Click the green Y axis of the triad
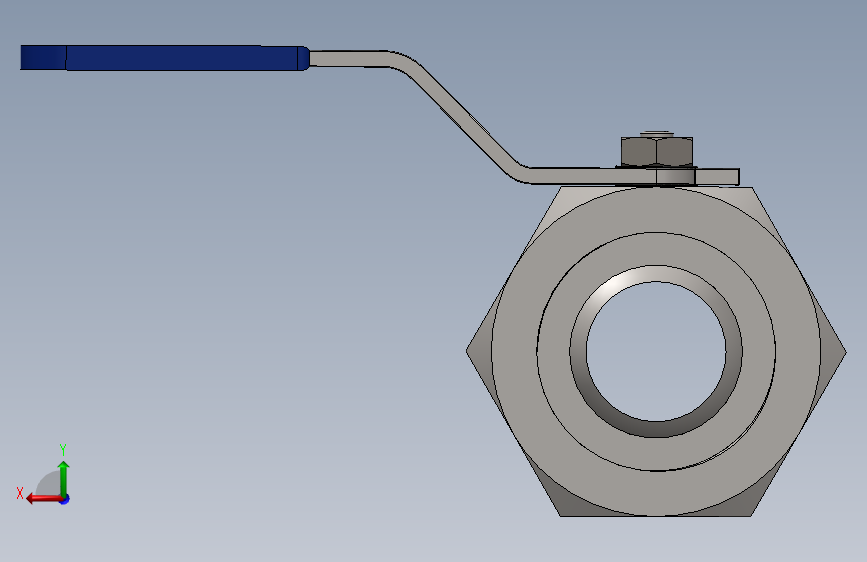 pyautogui.click(x=64, y=478)
